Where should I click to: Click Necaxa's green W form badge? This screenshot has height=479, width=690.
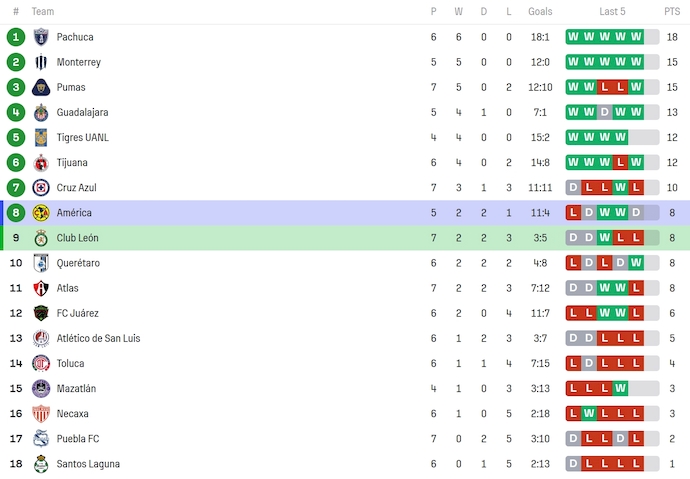point(589,413)
